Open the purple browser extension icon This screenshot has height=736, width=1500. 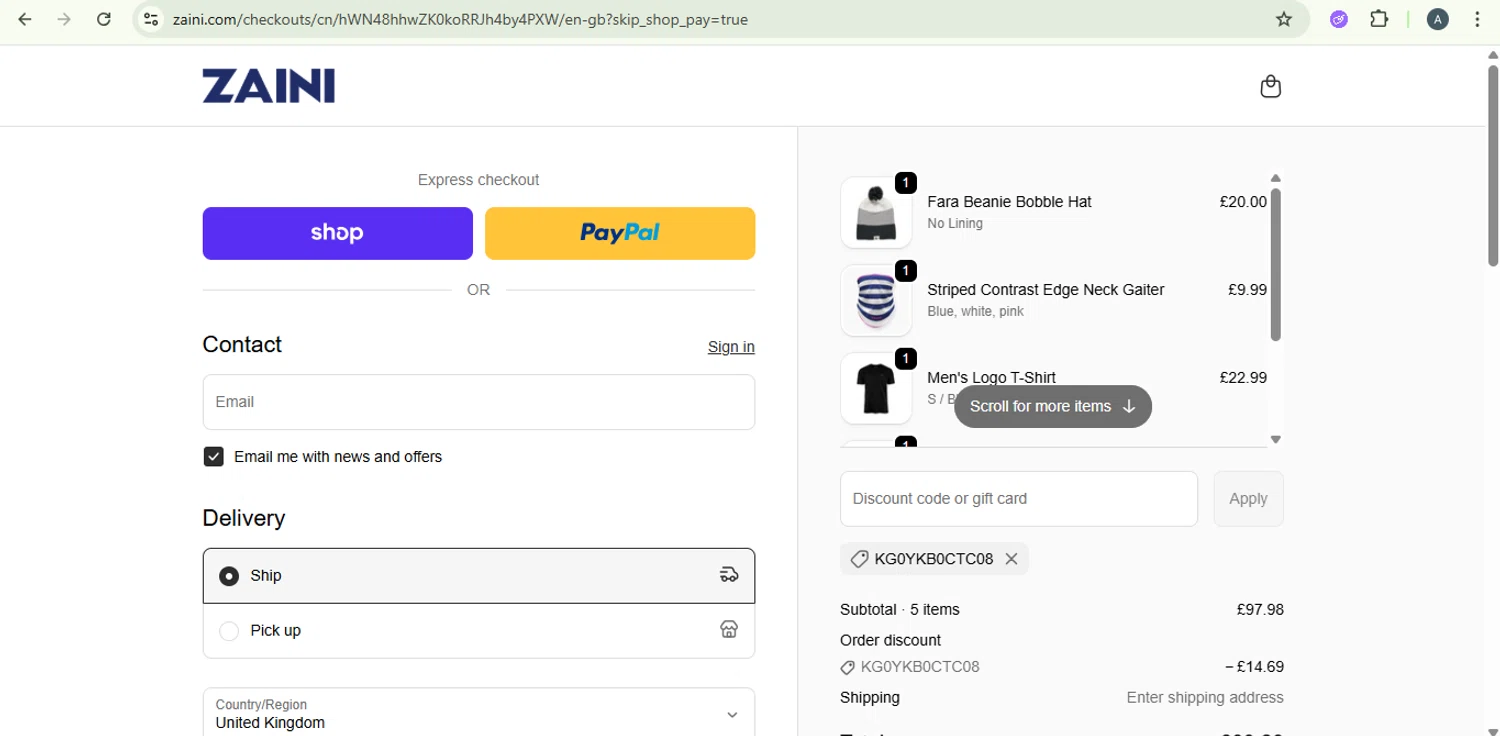pos(1339,19)
